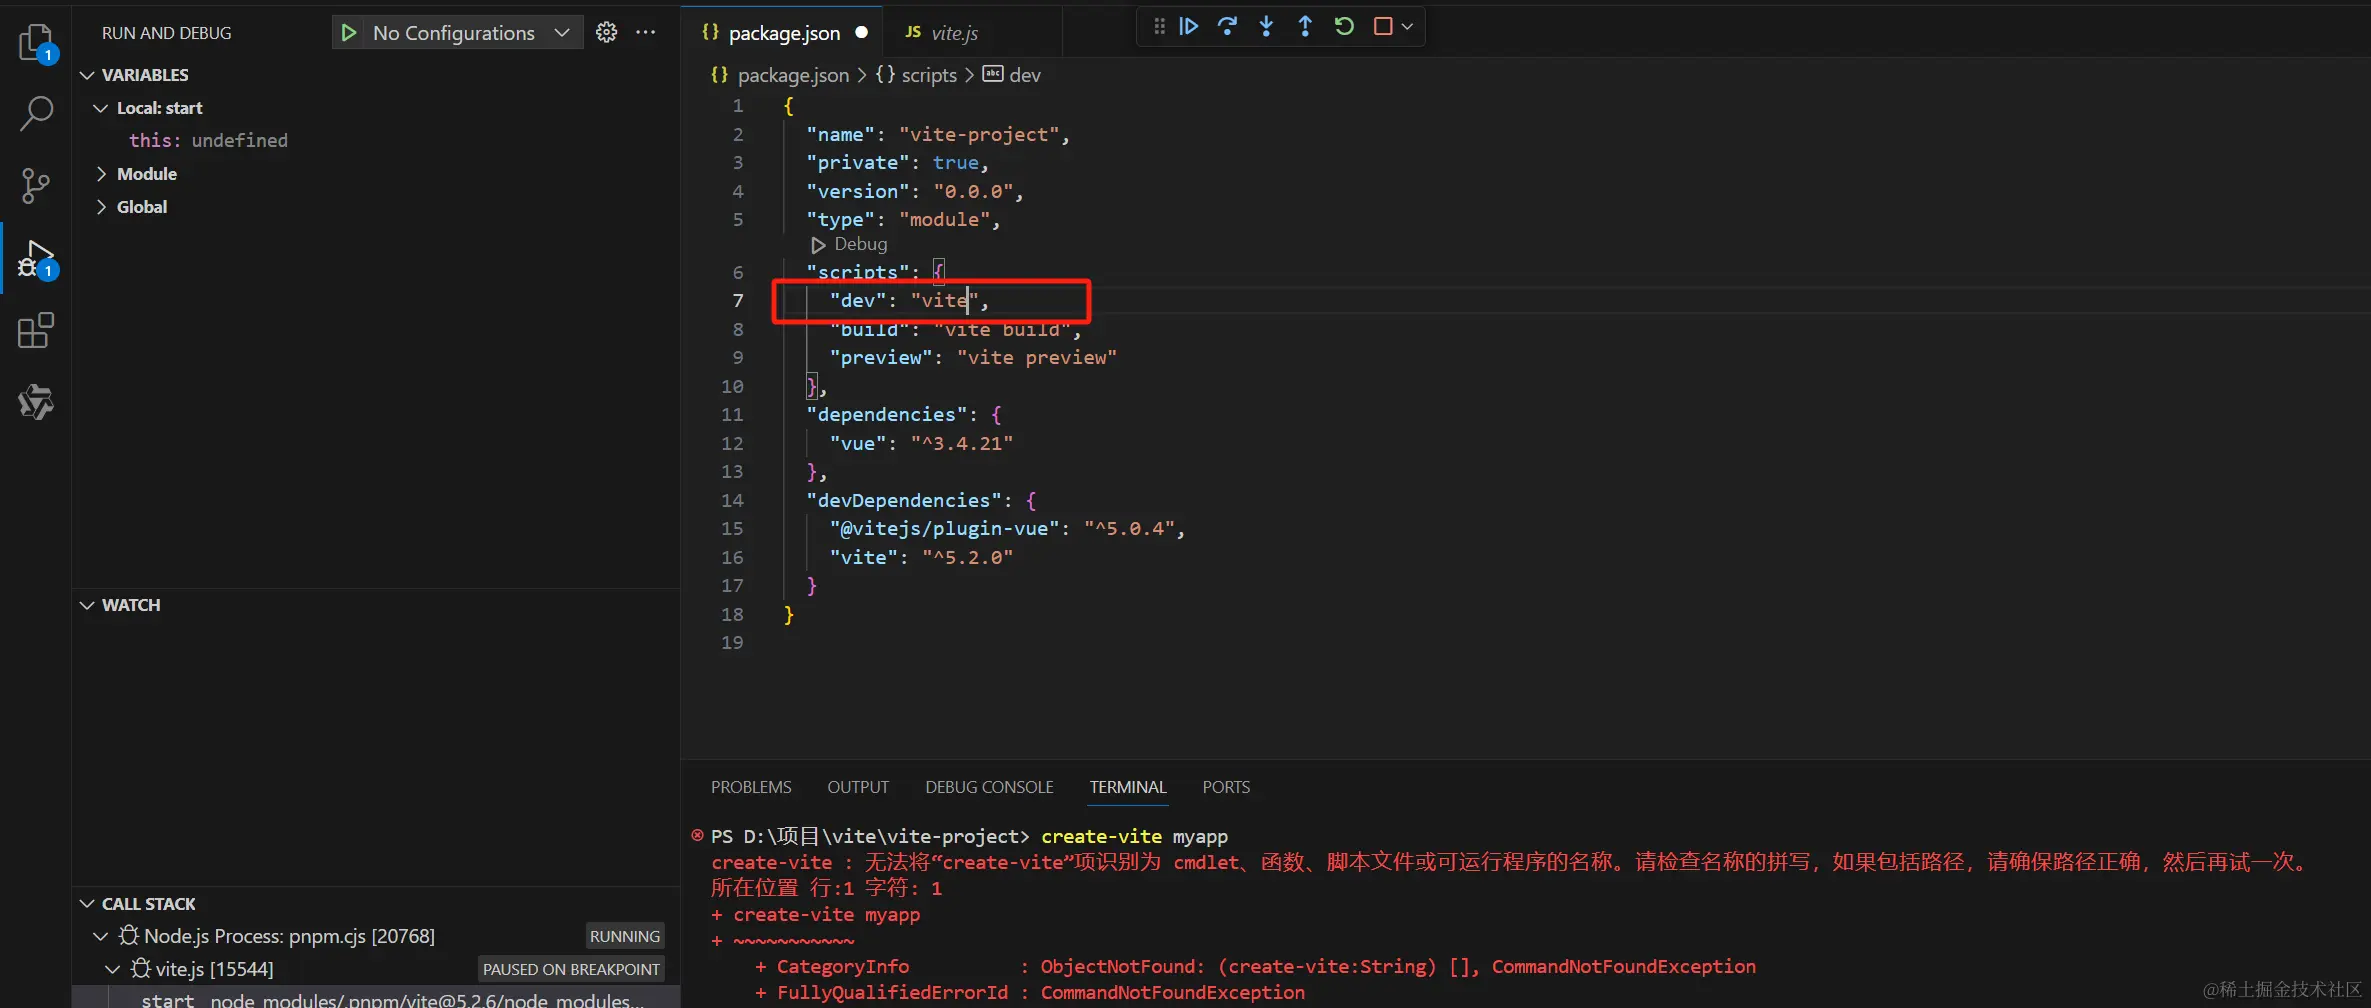Click Step Into in the debug toolbar
Screen dimensions: 2371x1008
(x=1267, y=26)
